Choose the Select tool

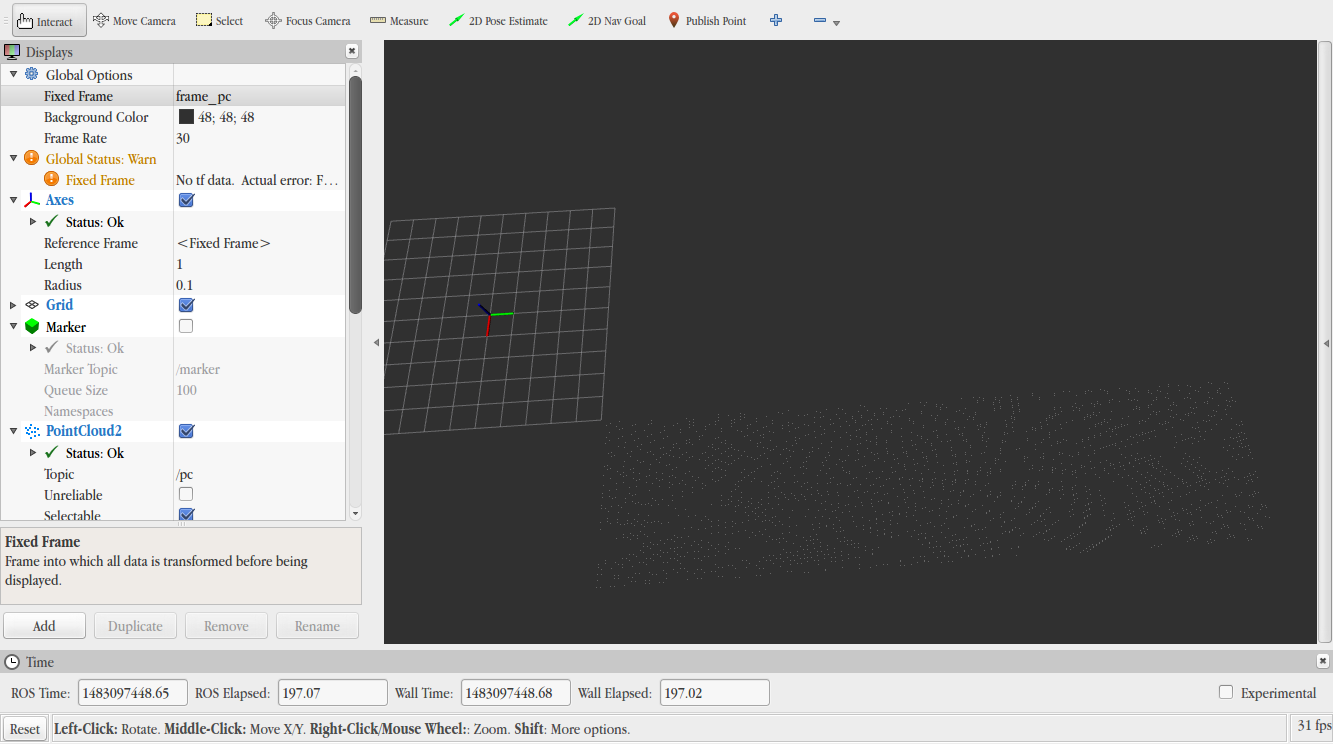pos(219,21)
